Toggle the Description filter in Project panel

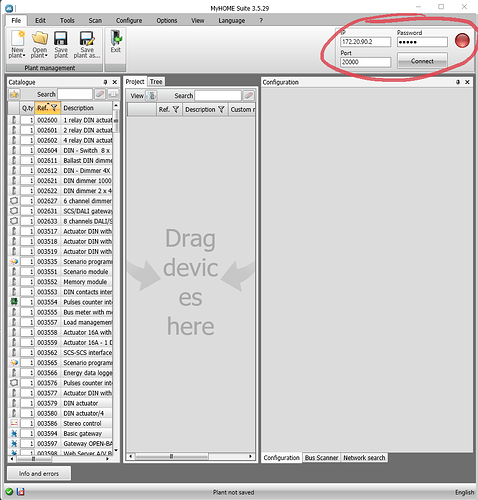point(221,109)
